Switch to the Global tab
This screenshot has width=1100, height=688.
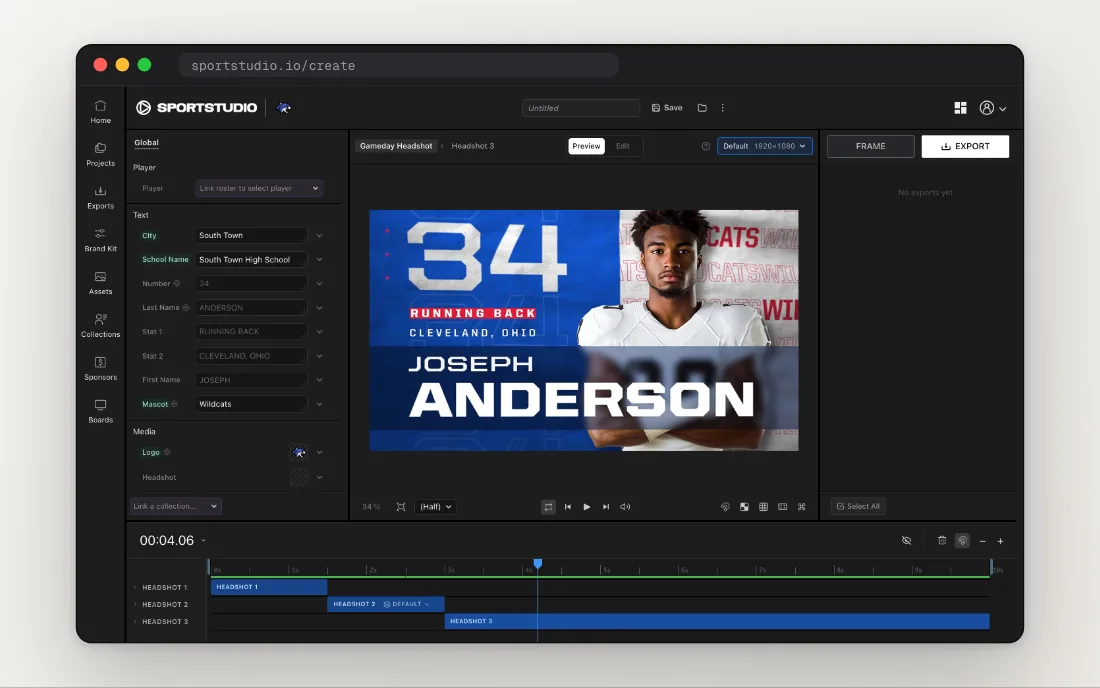click(147, 143)
